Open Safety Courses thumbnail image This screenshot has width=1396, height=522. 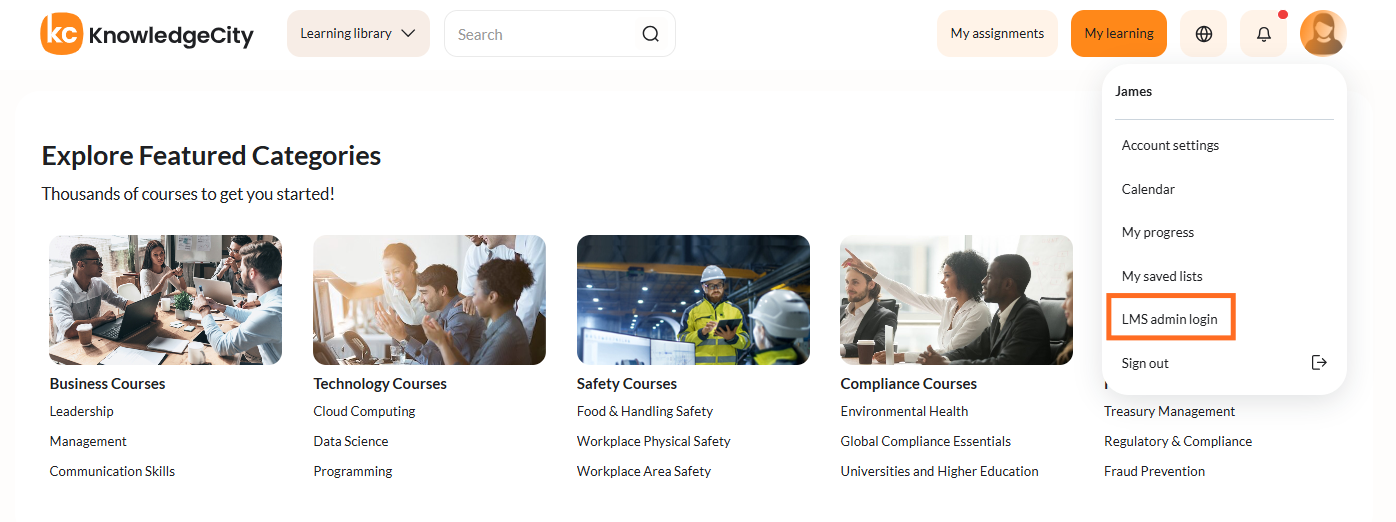point(693,300)
